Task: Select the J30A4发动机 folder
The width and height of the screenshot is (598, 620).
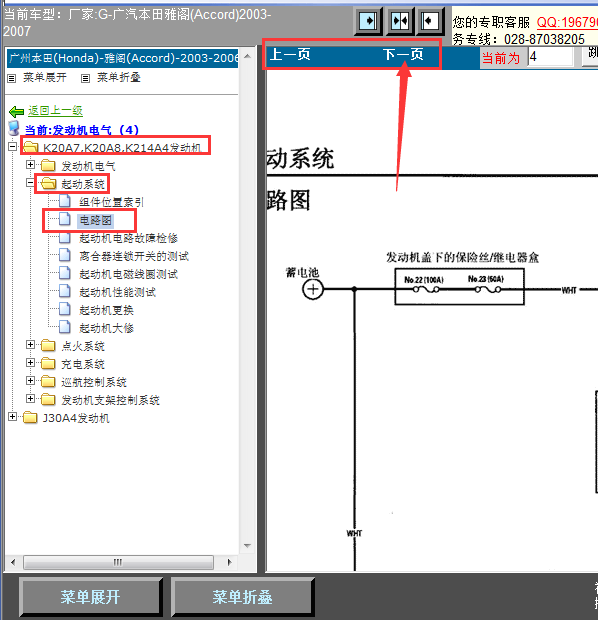Action: pos(76,418)
